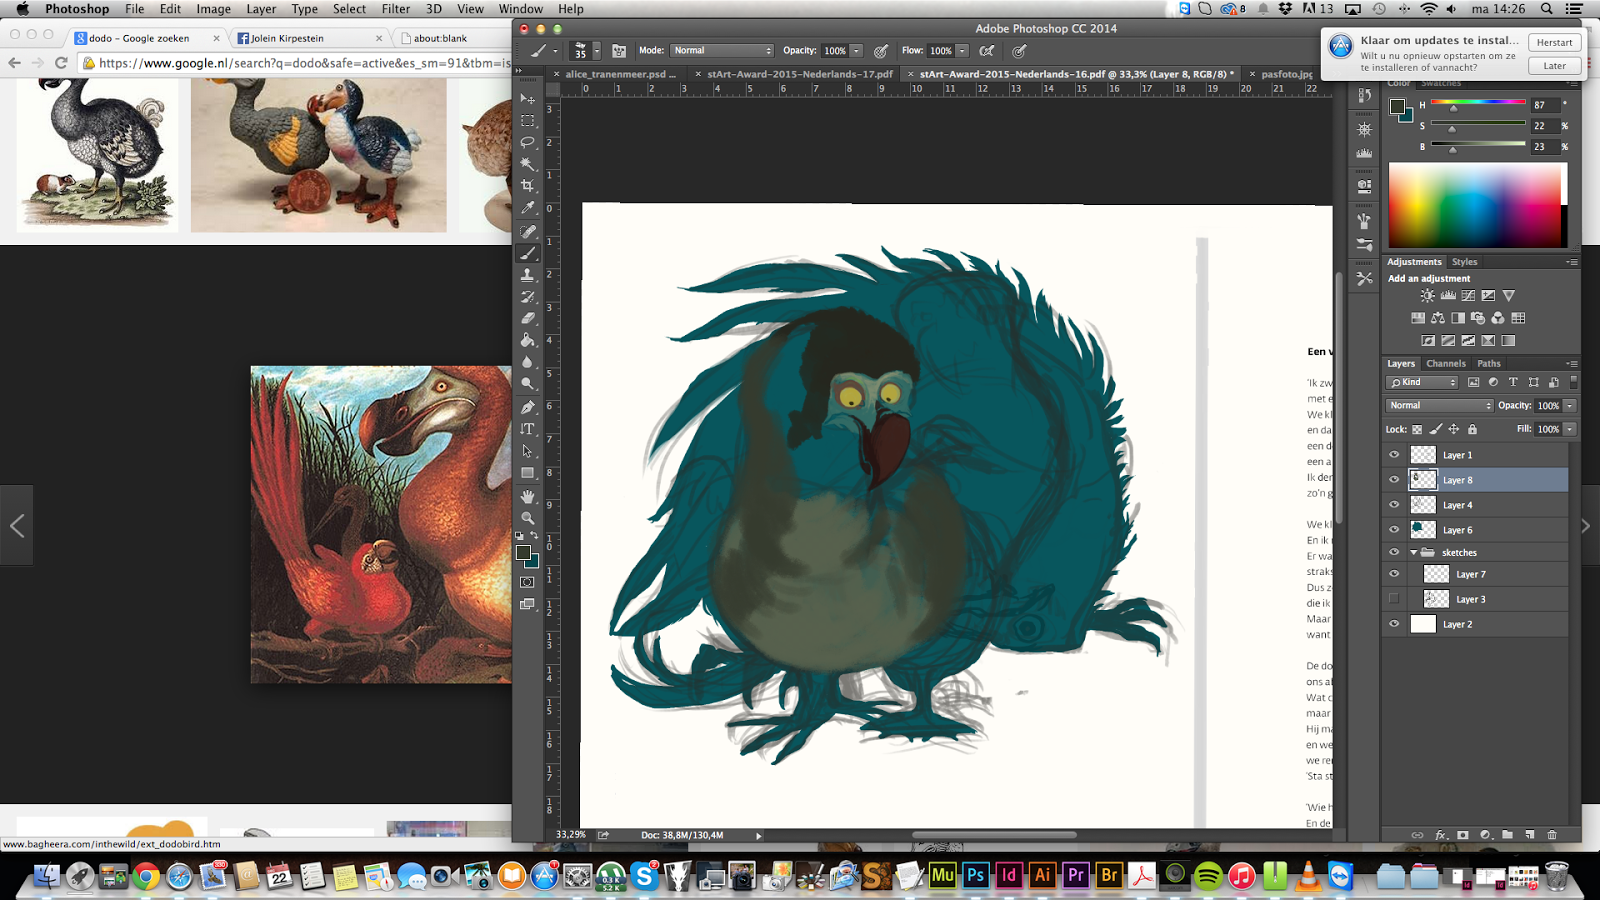The width and height of the screenshot is (1600, 900).
Task: Open the layer Fill dropdown arrow
Action: point(1570,429)
